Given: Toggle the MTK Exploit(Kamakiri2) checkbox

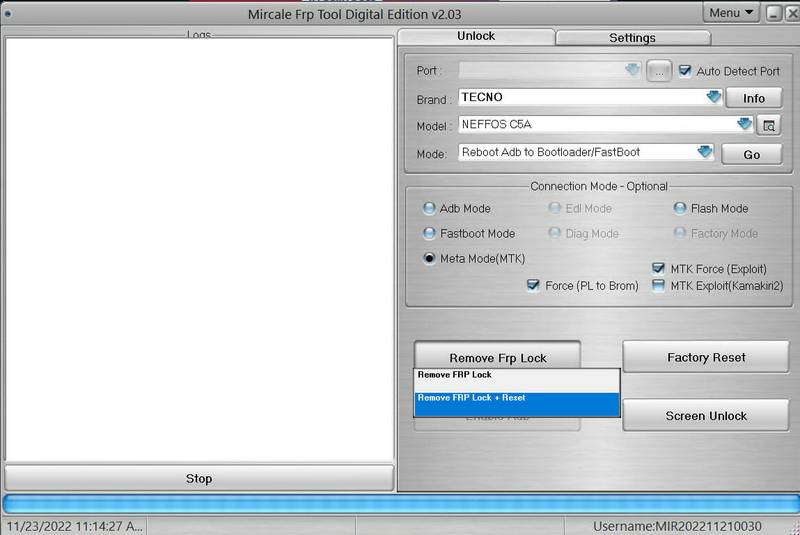Looking at the screenshot, I should tap(658, 285).
